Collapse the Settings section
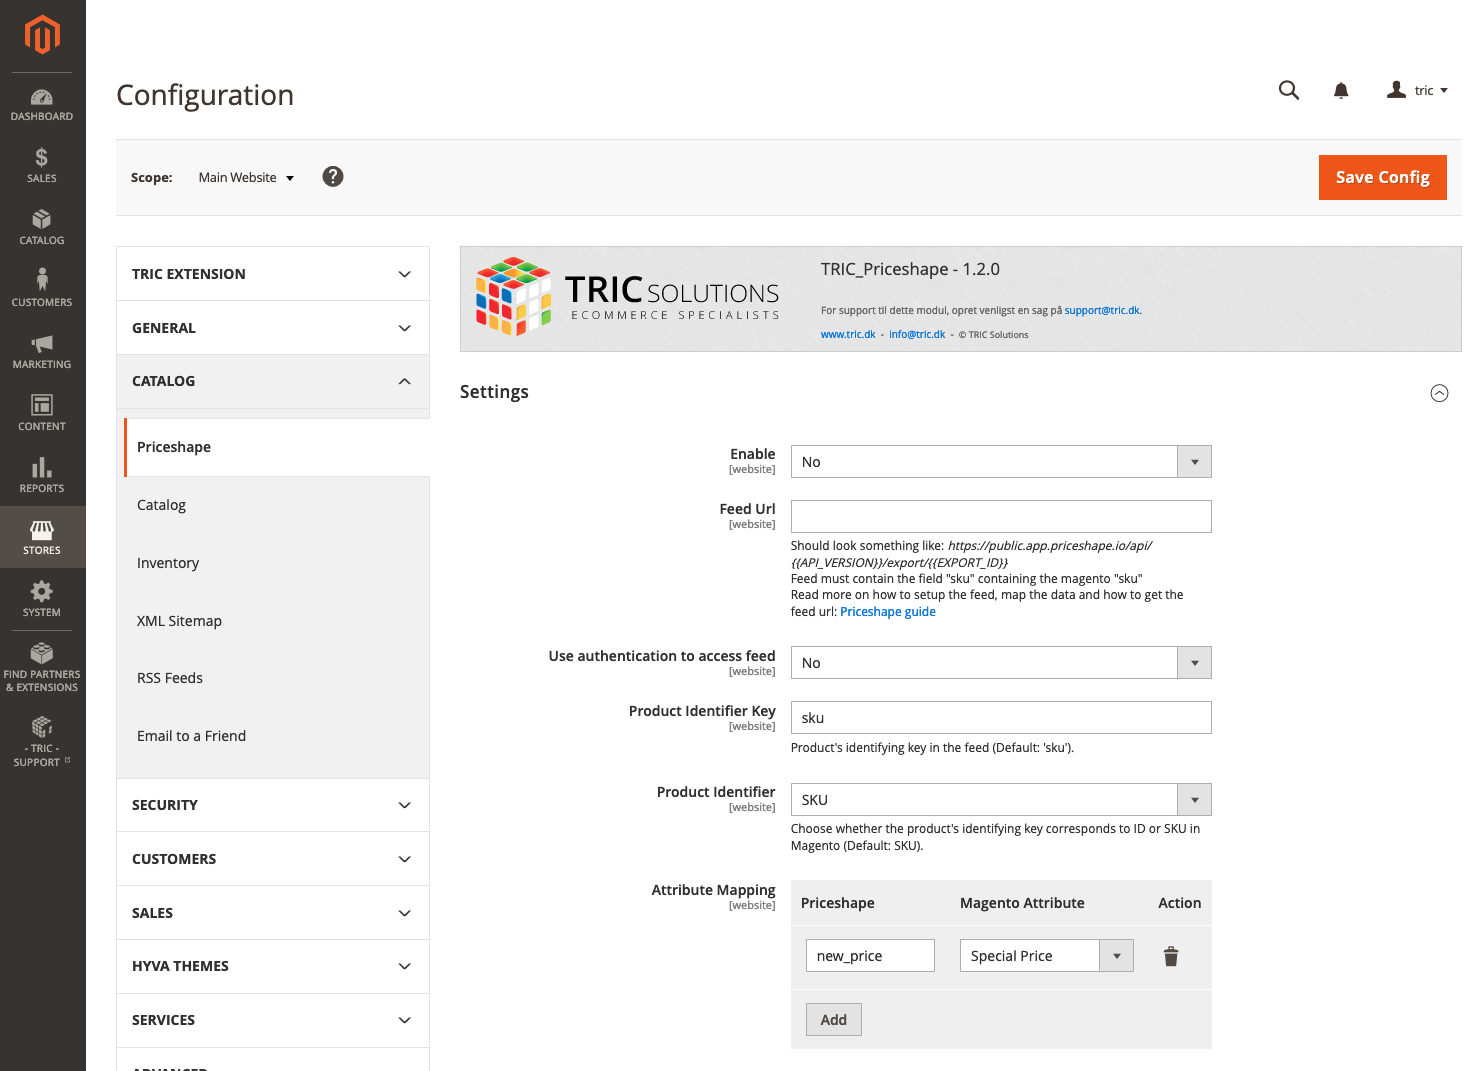Image resolution: width=1470 pixels, height=1071 pixels. click(1439, 393)
